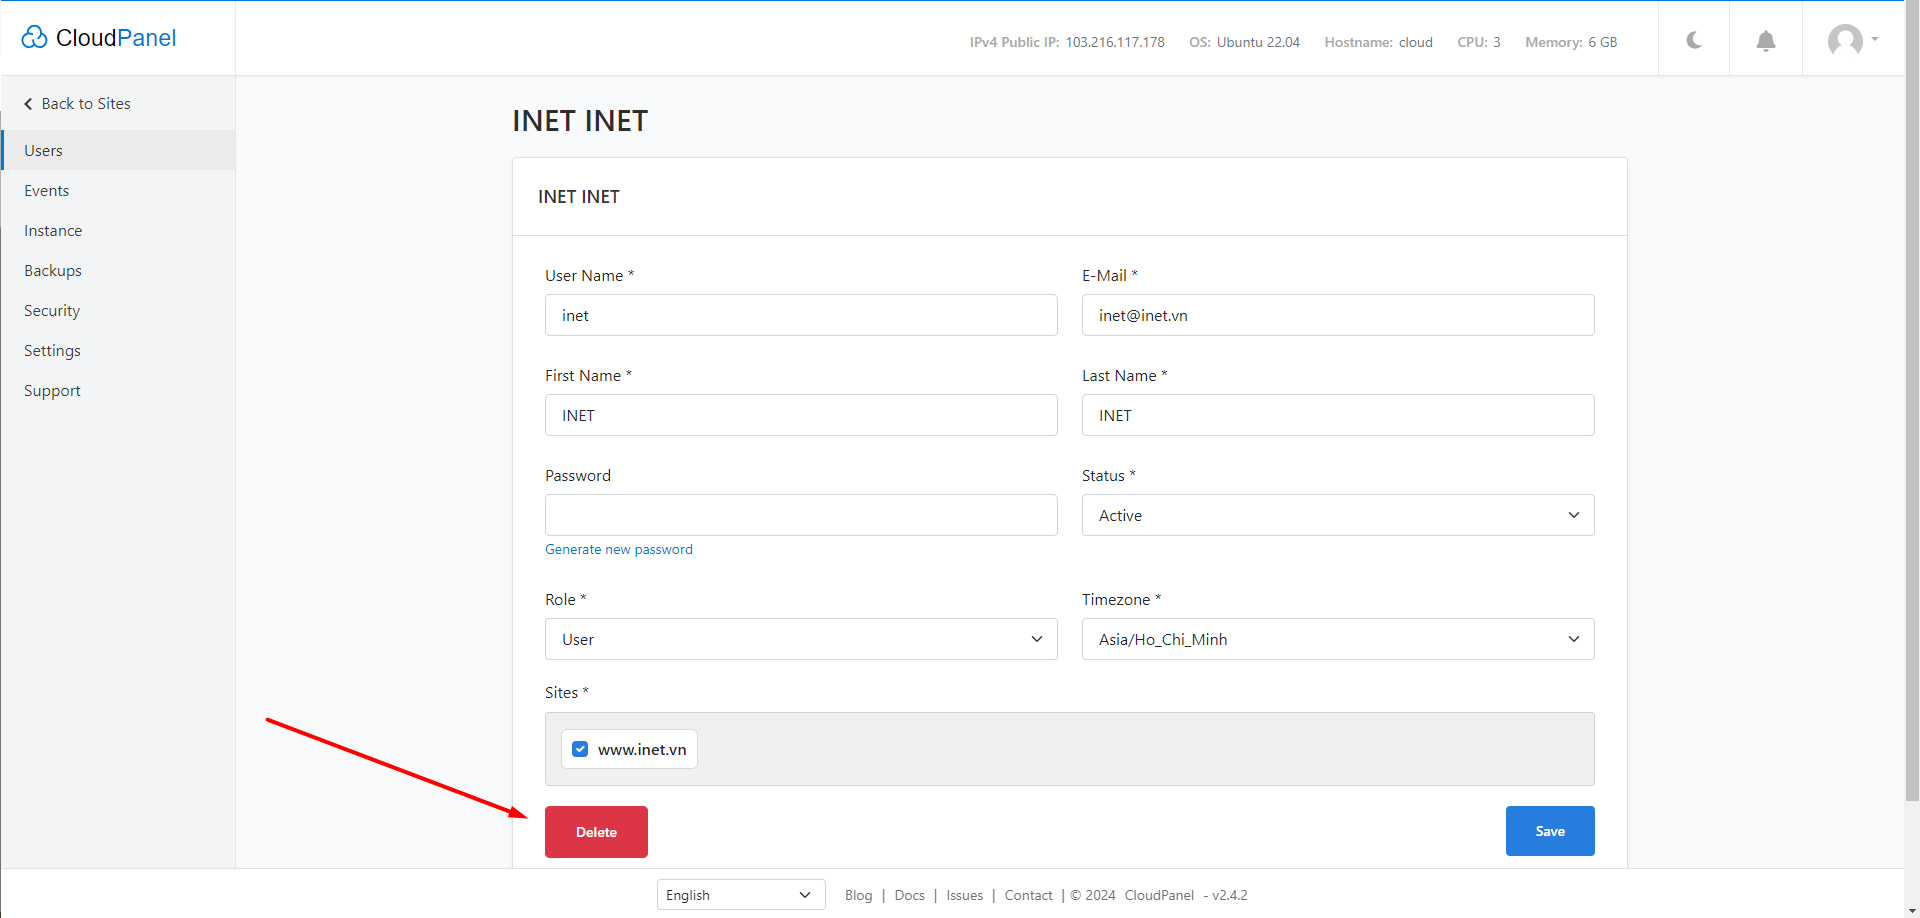Screen dimensions: 1920x918
Task: Toggle the www.inet.vn site checkbox
Action: coord(580,749)
